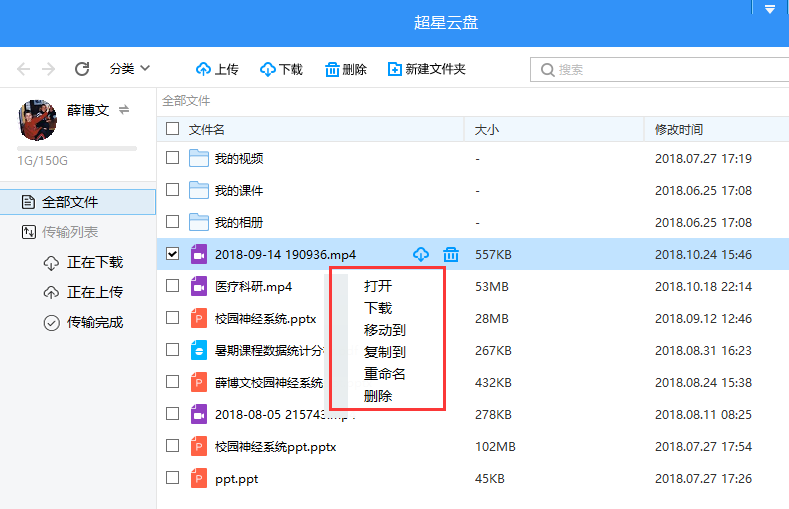Check the box for 校园神经系统.pptx

click(173, 318)
